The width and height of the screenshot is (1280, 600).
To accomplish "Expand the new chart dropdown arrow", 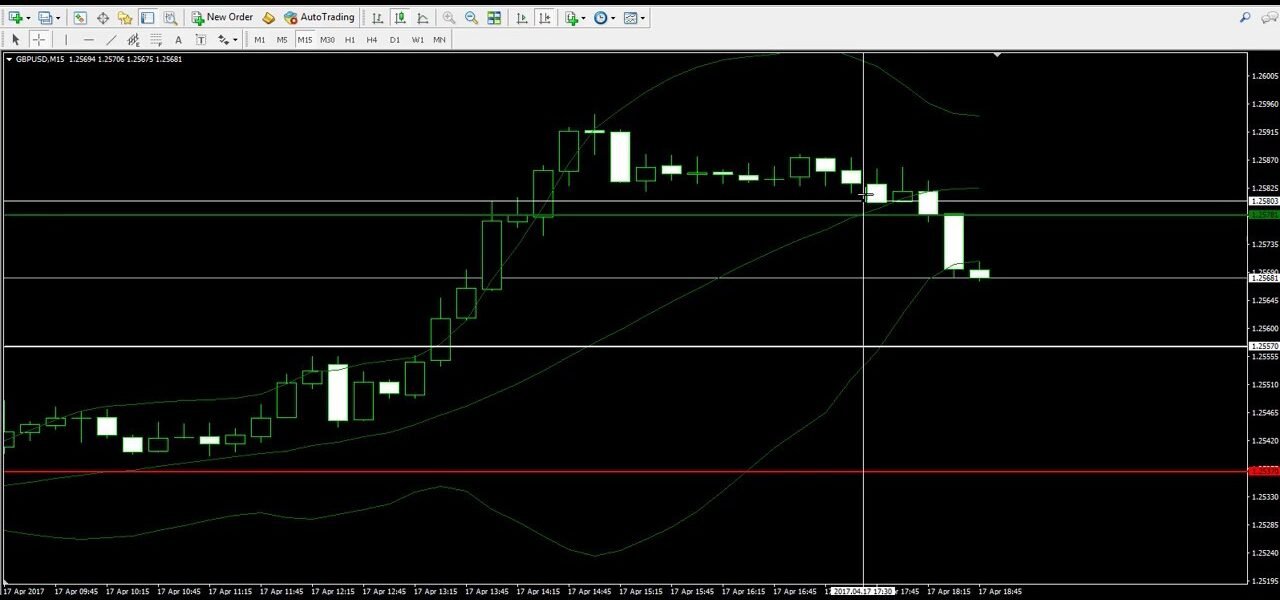I will [29, 17].
